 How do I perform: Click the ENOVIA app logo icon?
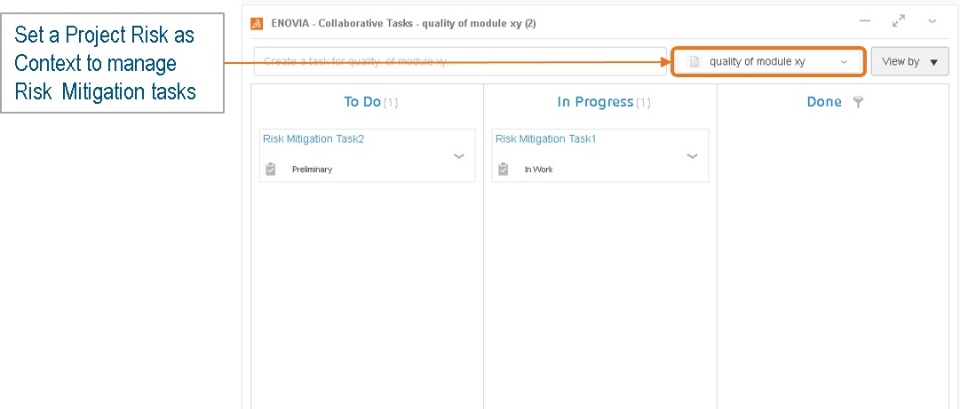coord(257,24)
